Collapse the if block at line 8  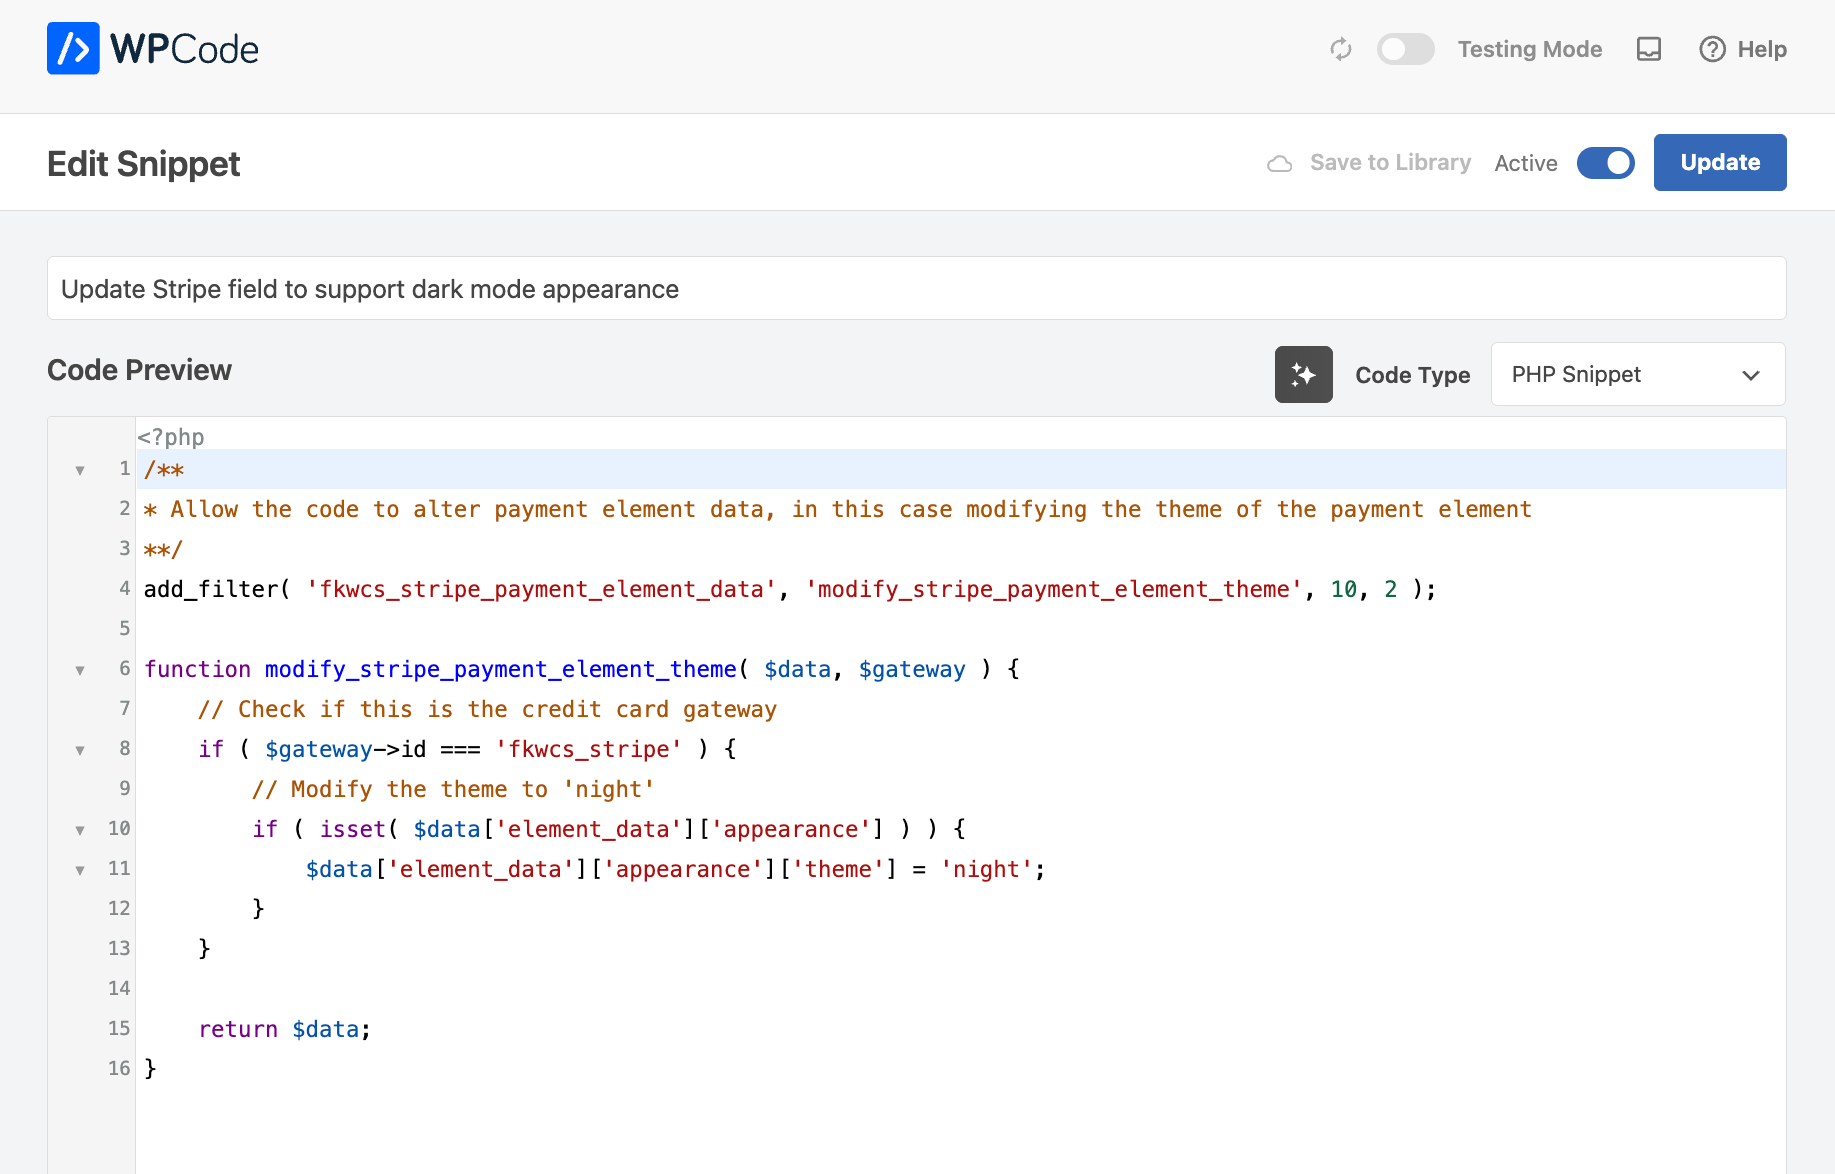coord(80,750)
